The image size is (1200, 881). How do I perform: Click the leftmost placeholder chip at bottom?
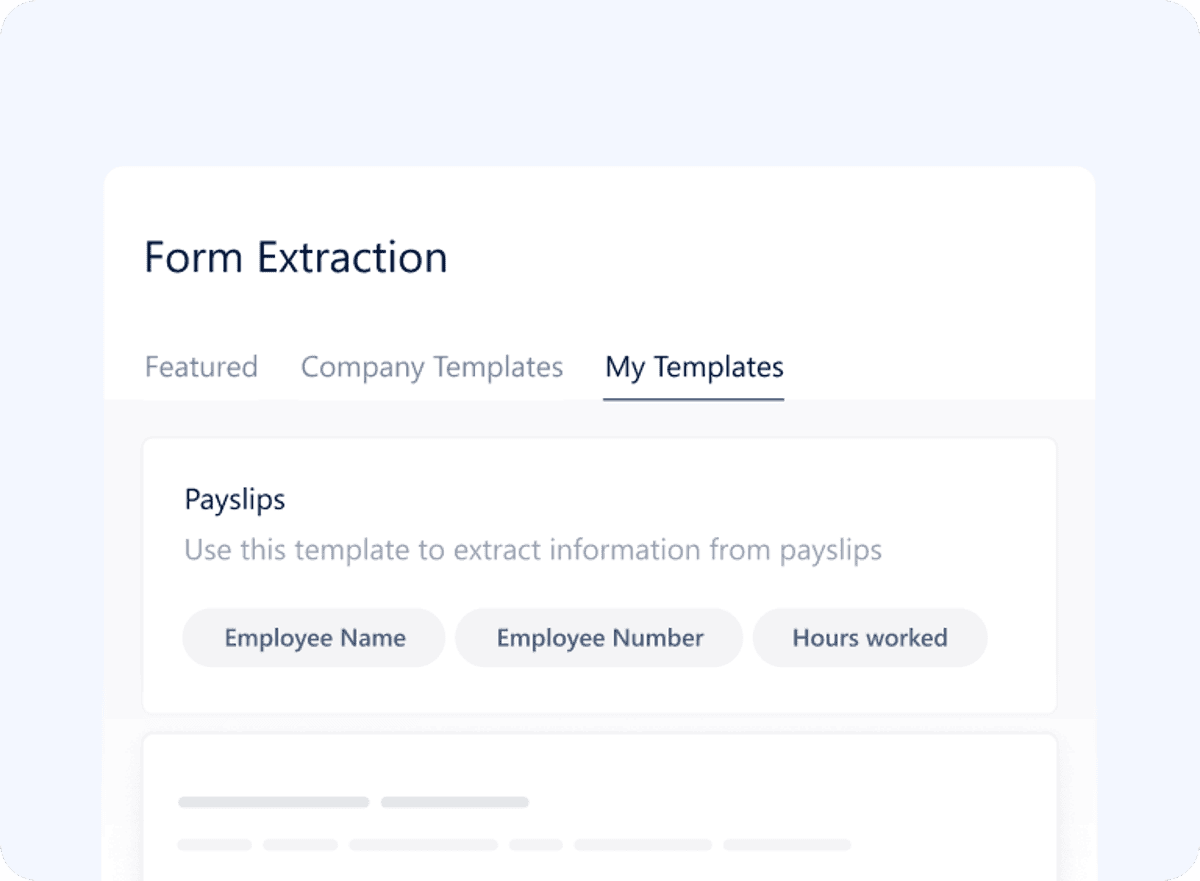click(x=216, y=845)
